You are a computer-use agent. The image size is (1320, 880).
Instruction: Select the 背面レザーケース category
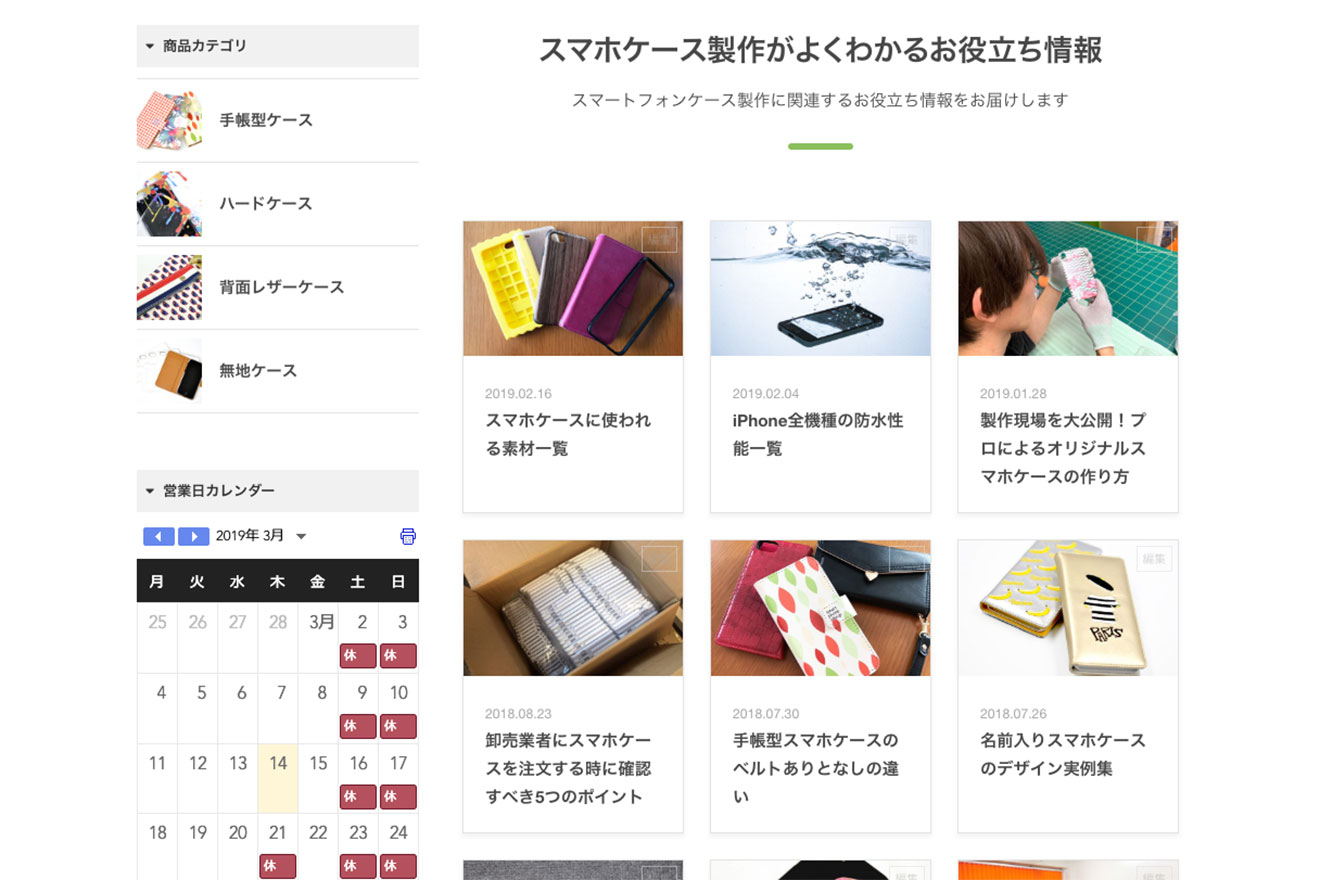click(281, 287)
